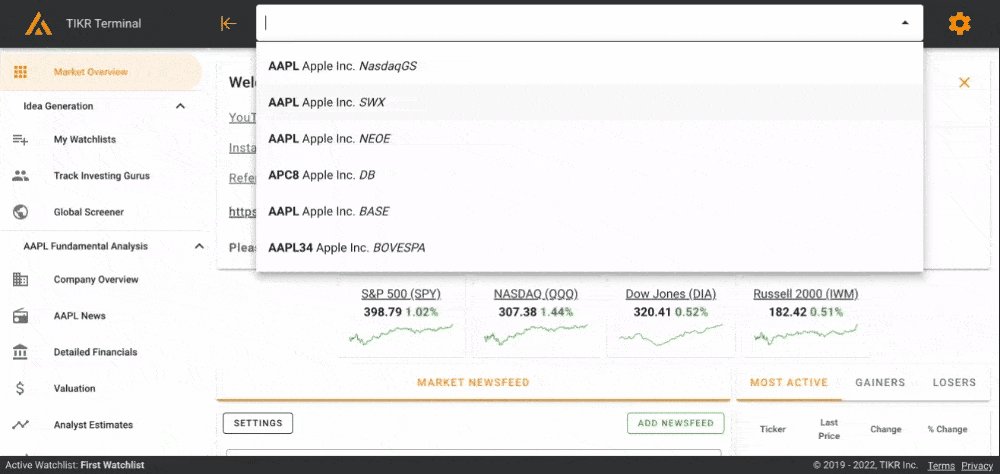Open the Russell 2000 (IWM) link
The image size is (1000, 474).
(x=805, y=294)
